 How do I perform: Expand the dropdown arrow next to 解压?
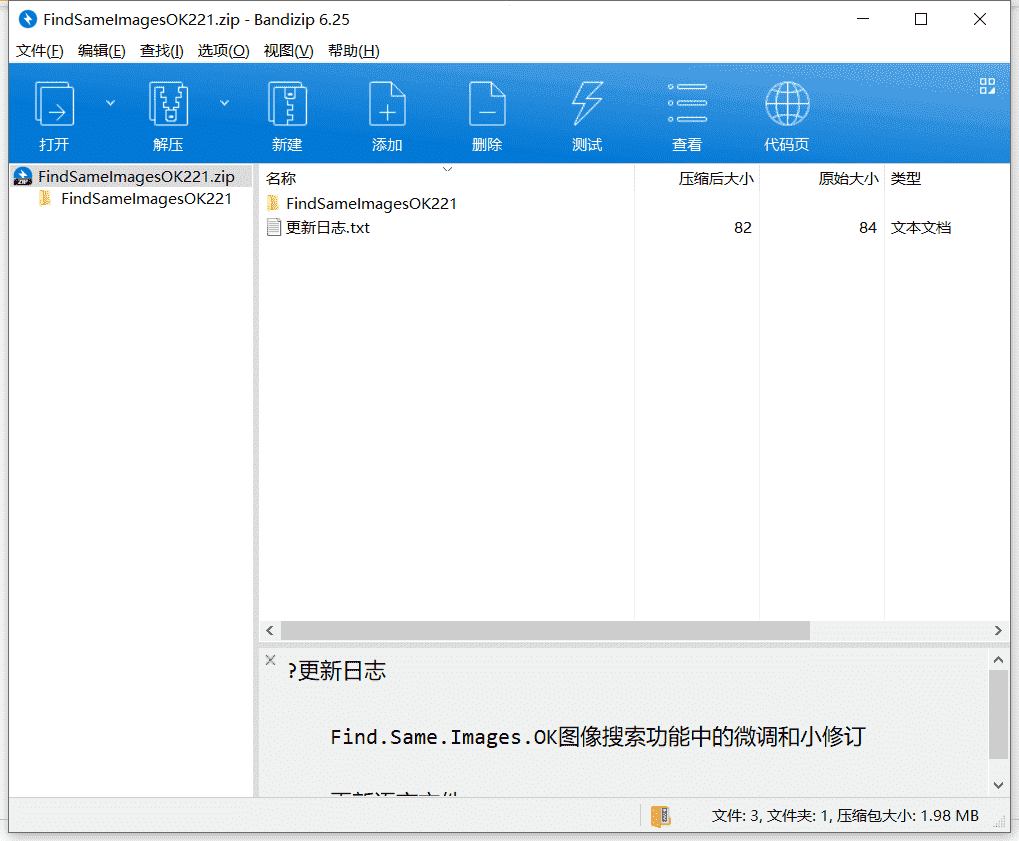224,103
